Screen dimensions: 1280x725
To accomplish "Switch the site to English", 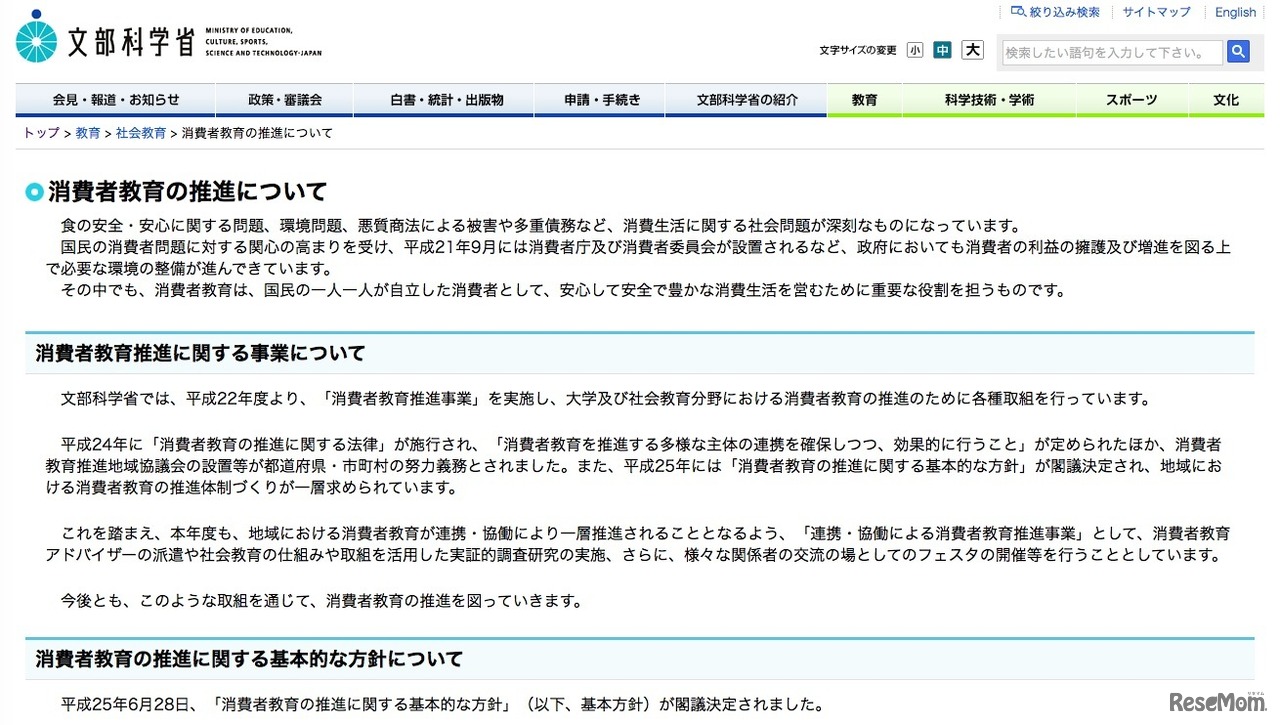I will coord(1236,12).
